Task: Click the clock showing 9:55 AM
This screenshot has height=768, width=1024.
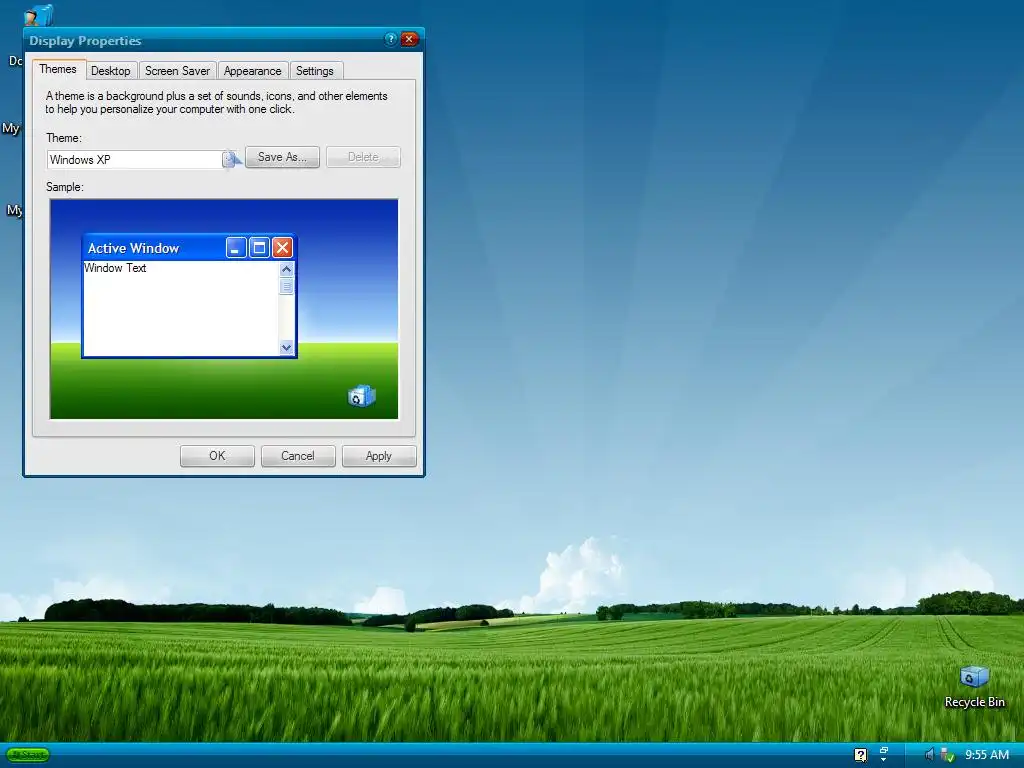Action: pos(987,755)
